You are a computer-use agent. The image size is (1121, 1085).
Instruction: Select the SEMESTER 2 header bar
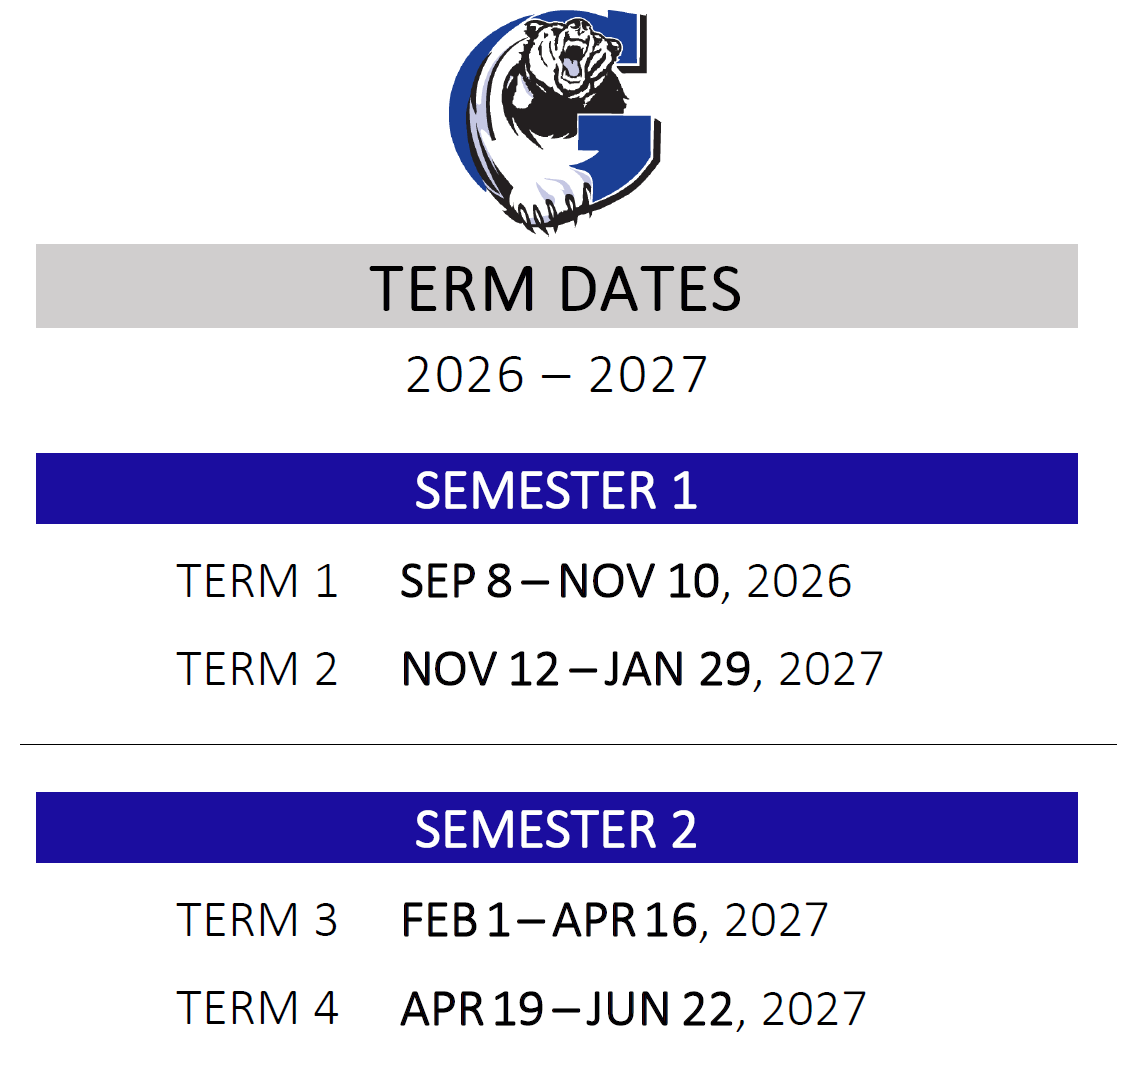click(x=556, y=828)
